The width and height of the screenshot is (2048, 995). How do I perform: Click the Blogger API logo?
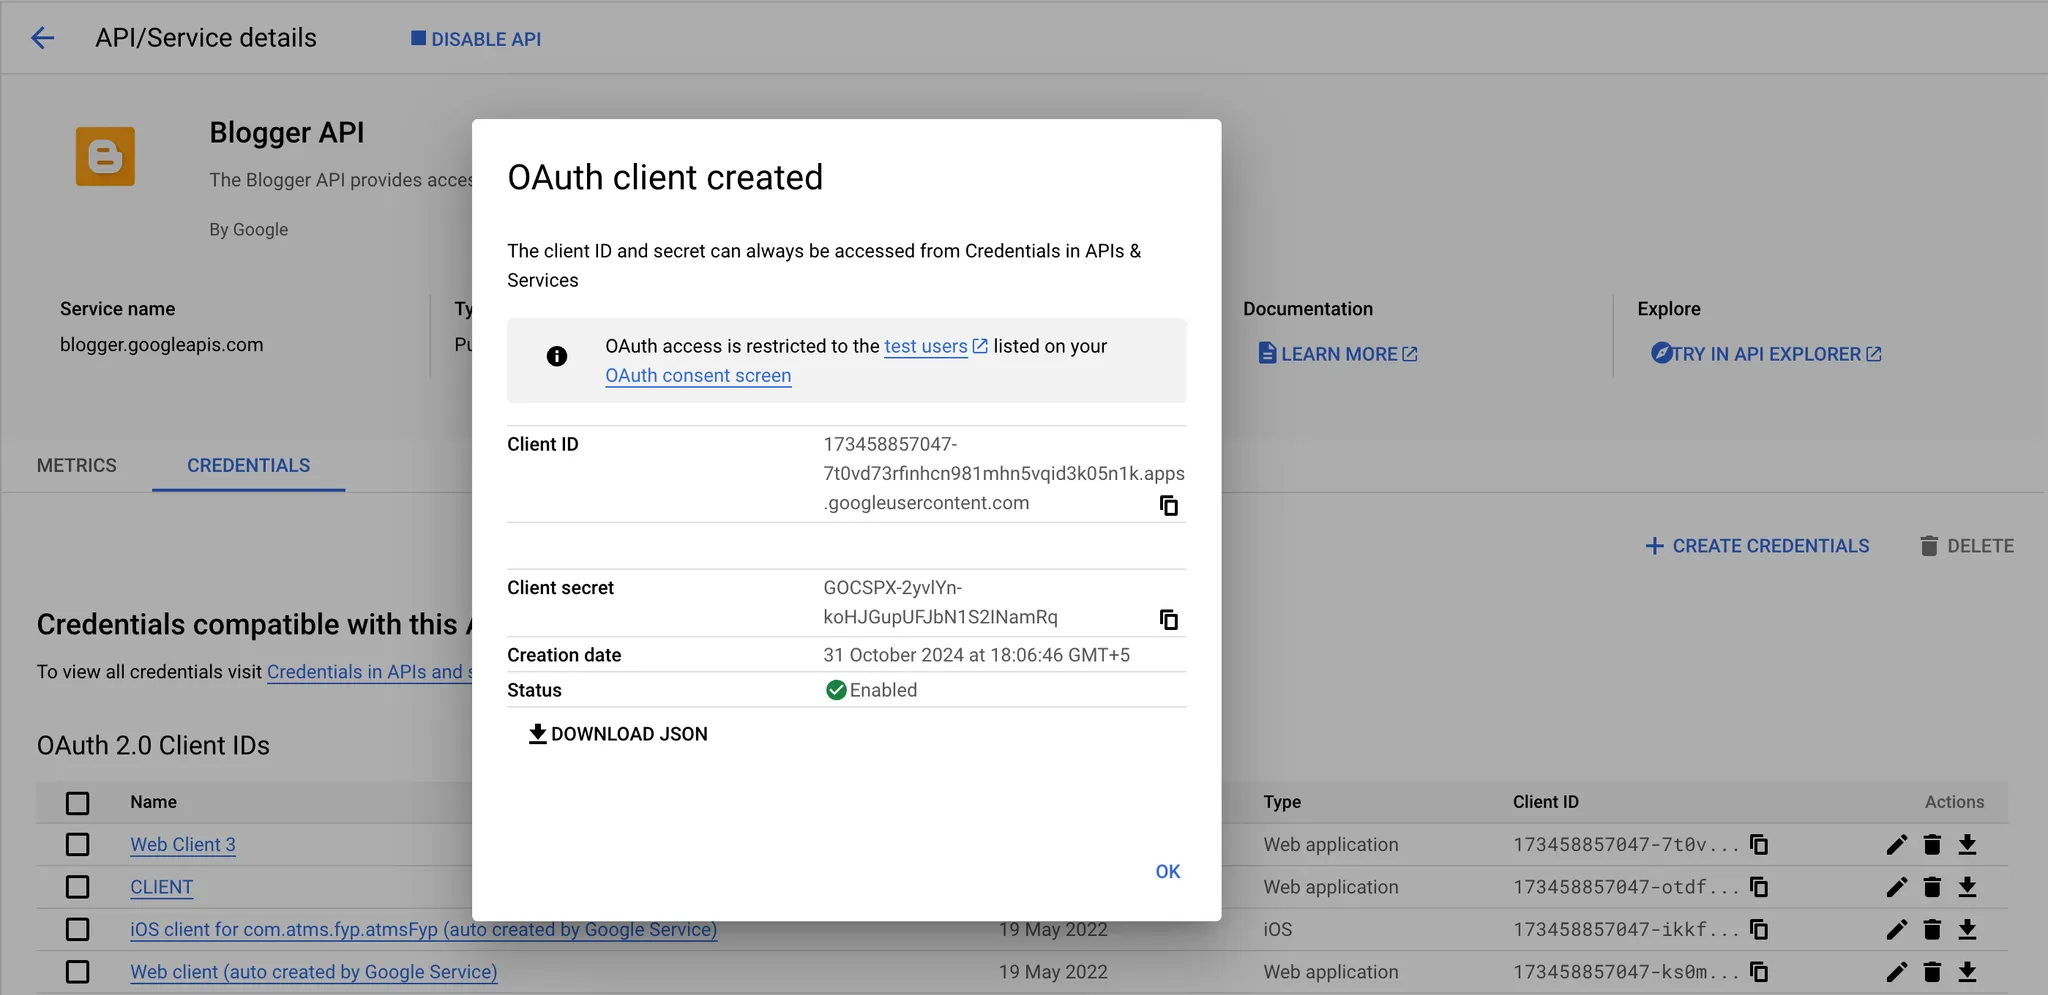click(105, 156)
